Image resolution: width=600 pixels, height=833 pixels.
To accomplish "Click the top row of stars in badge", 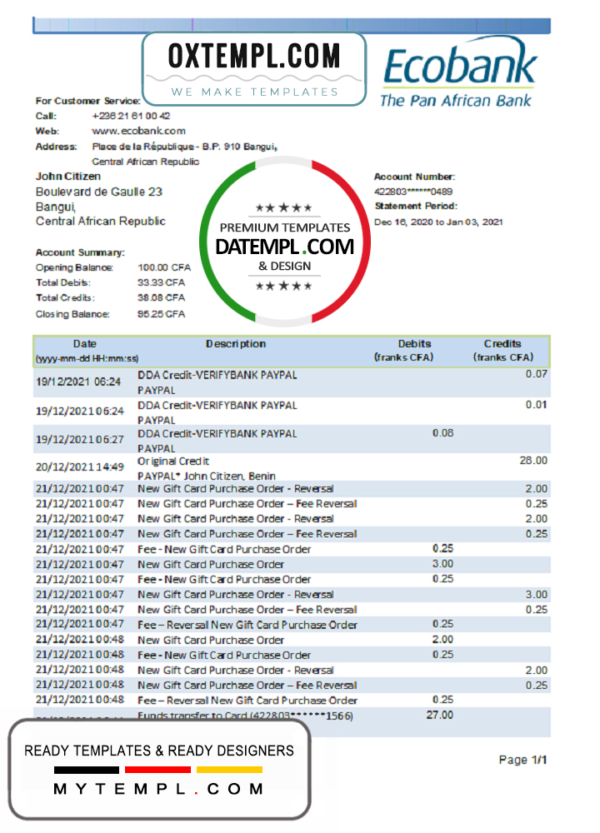I will click(285, 208).
